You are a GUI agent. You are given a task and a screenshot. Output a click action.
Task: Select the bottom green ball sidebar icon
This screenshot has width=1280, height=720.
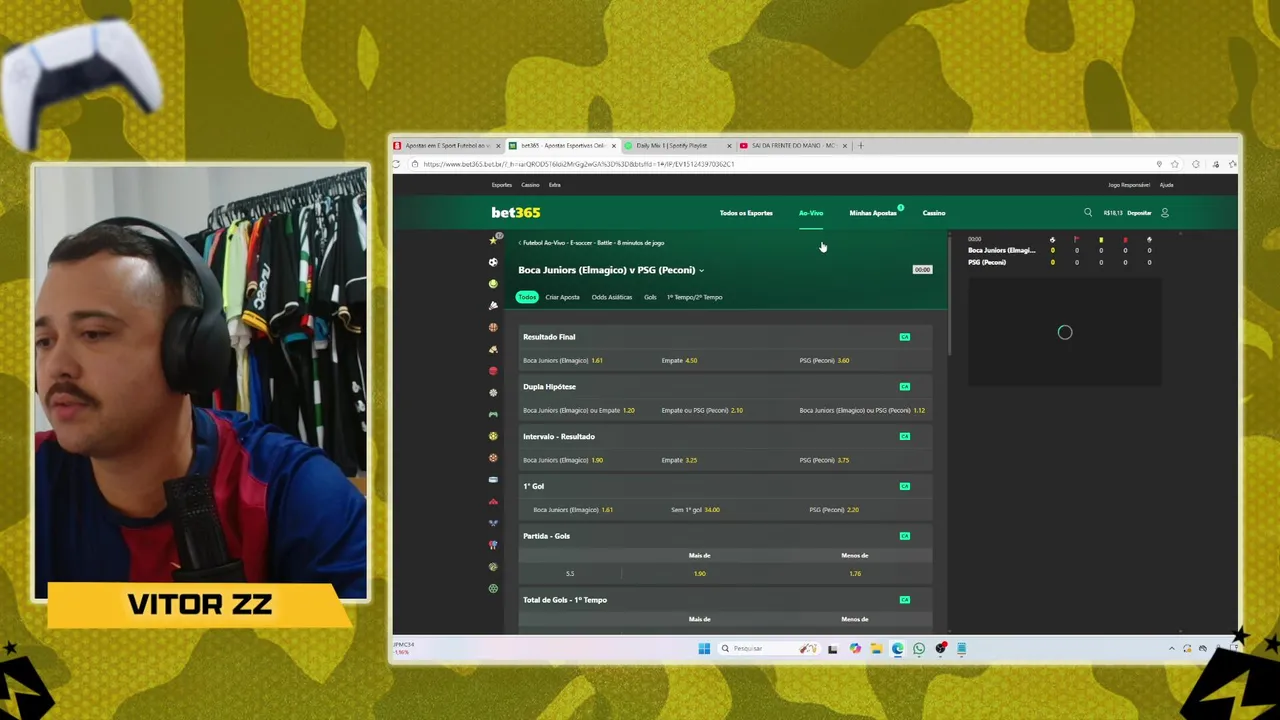click(x=493, y=589)
